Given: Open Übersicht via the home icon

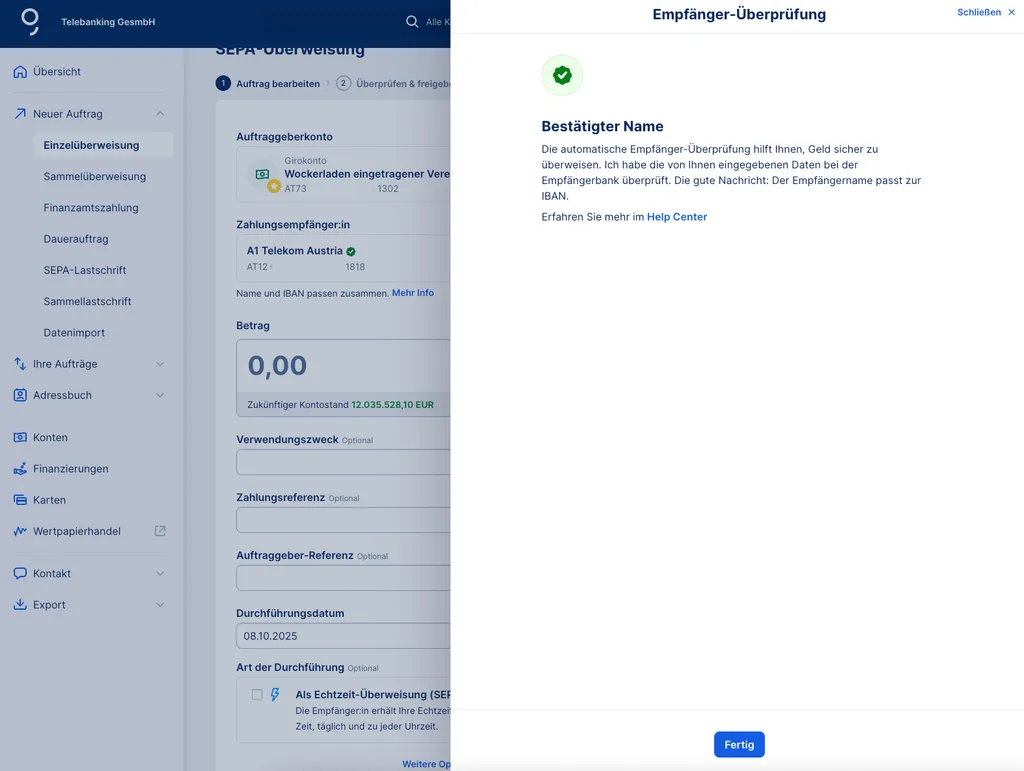Looking at the screenshot, I should pyautogui.click(x=20, y=72).
